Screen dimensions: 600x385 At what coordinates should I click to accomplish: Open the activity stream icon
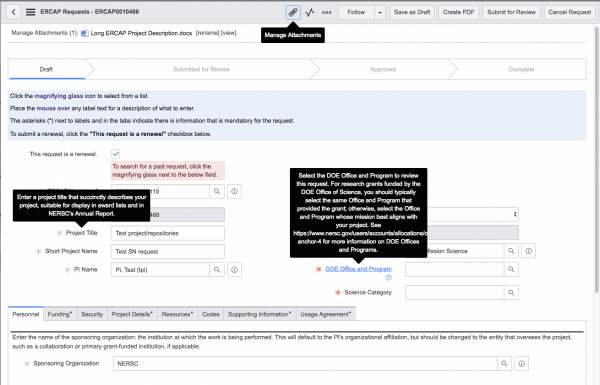(310, 12)
